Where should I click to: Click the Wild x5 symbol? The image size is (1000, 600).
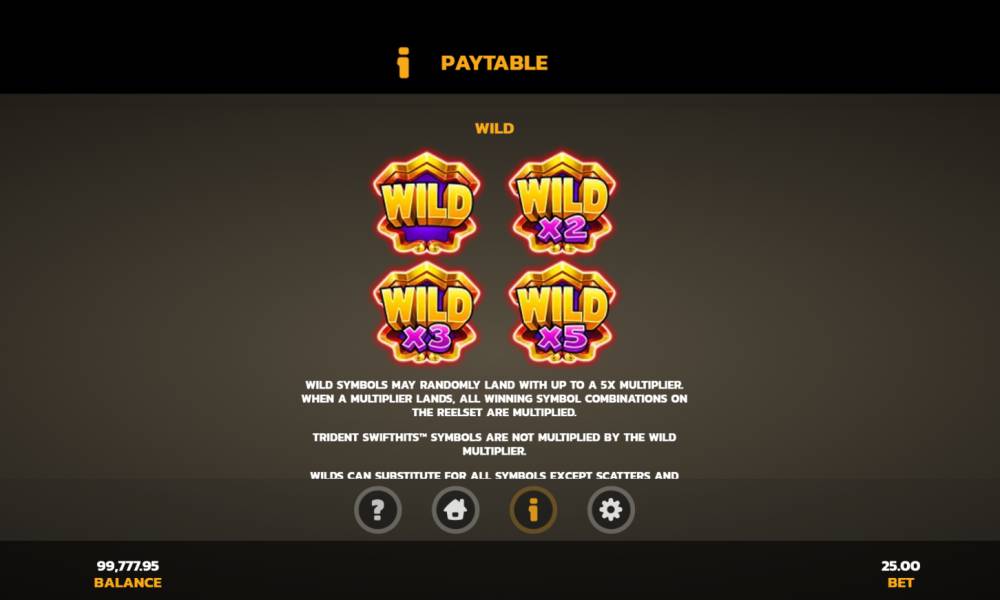562,312
